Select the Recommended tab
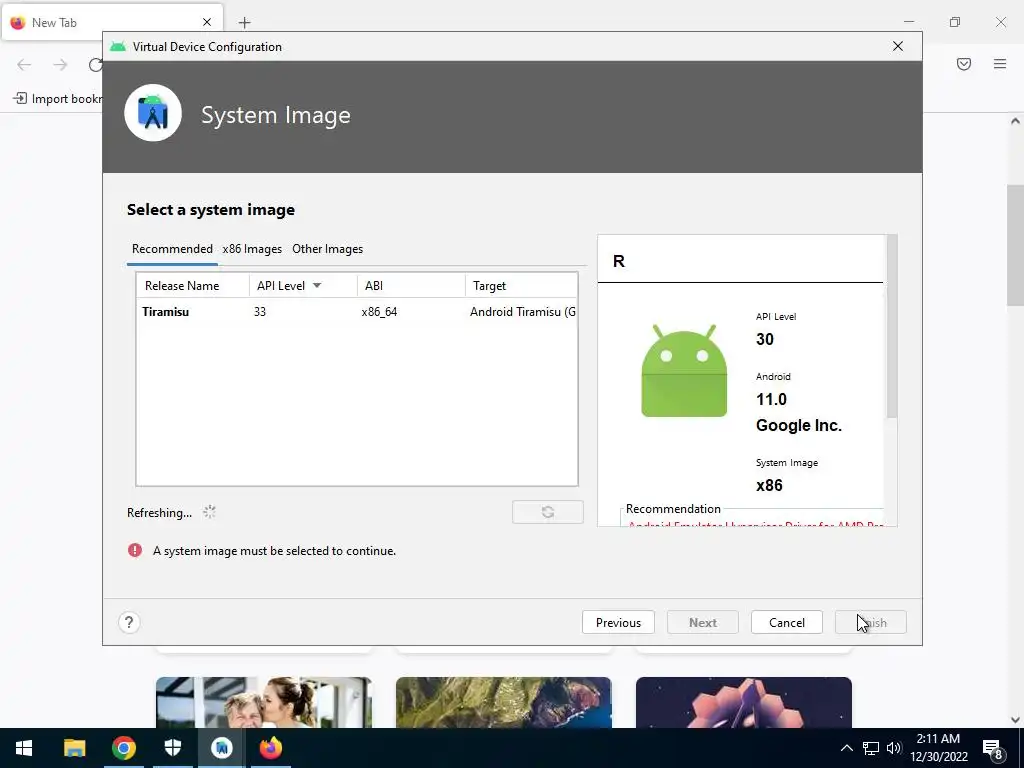This screenshot has width=1024, height=768. pyautogui.click(x=172, y=249)
